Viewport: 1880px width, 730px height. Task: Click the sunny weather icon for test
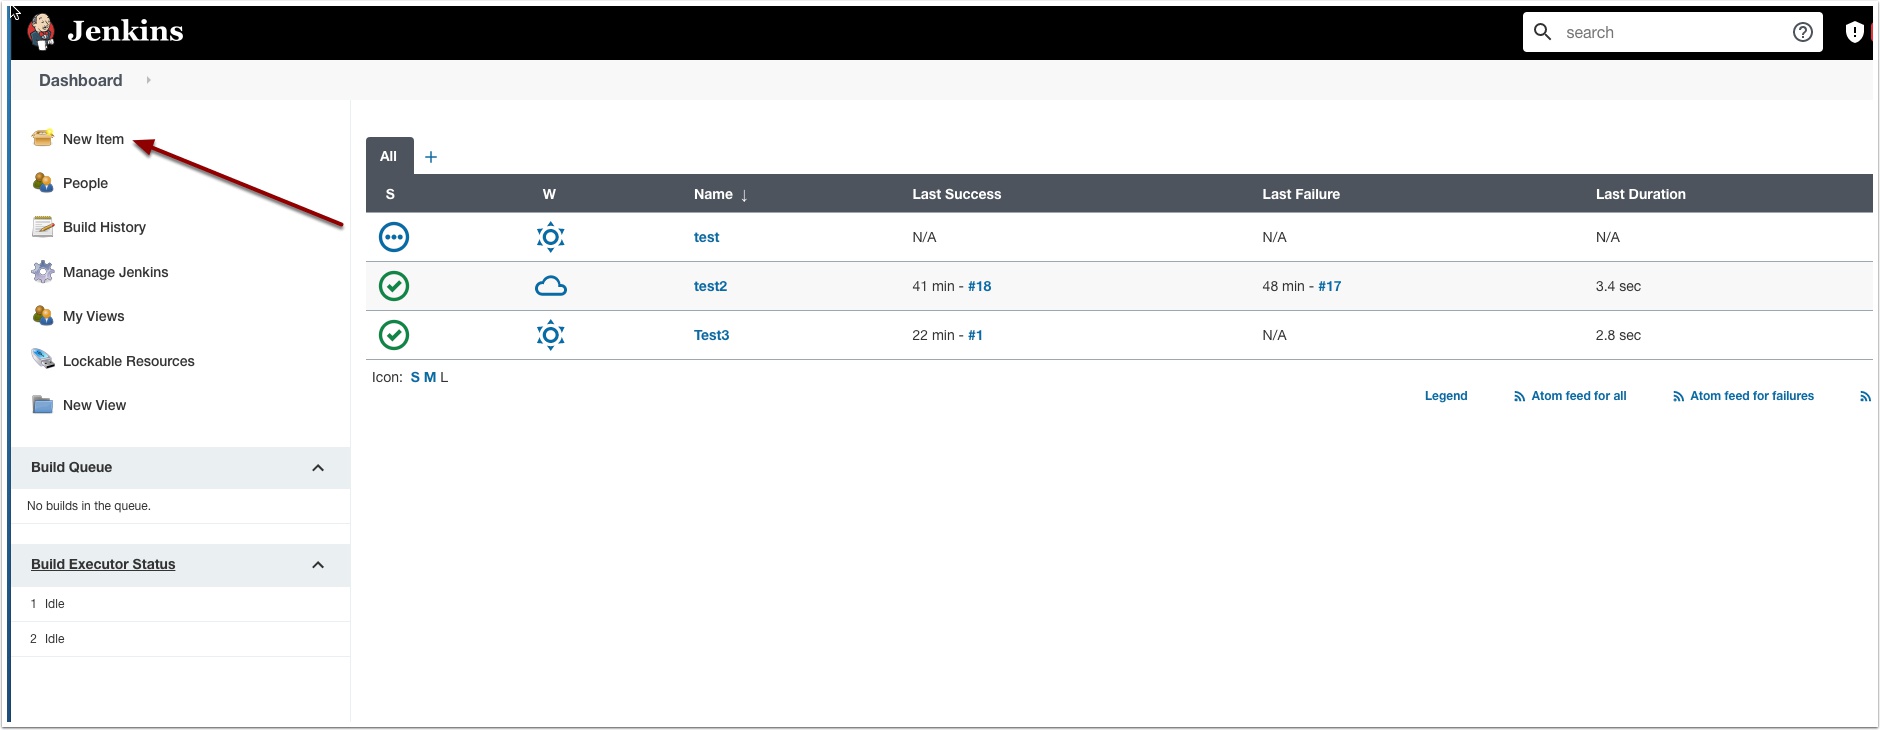coord(551,237)
